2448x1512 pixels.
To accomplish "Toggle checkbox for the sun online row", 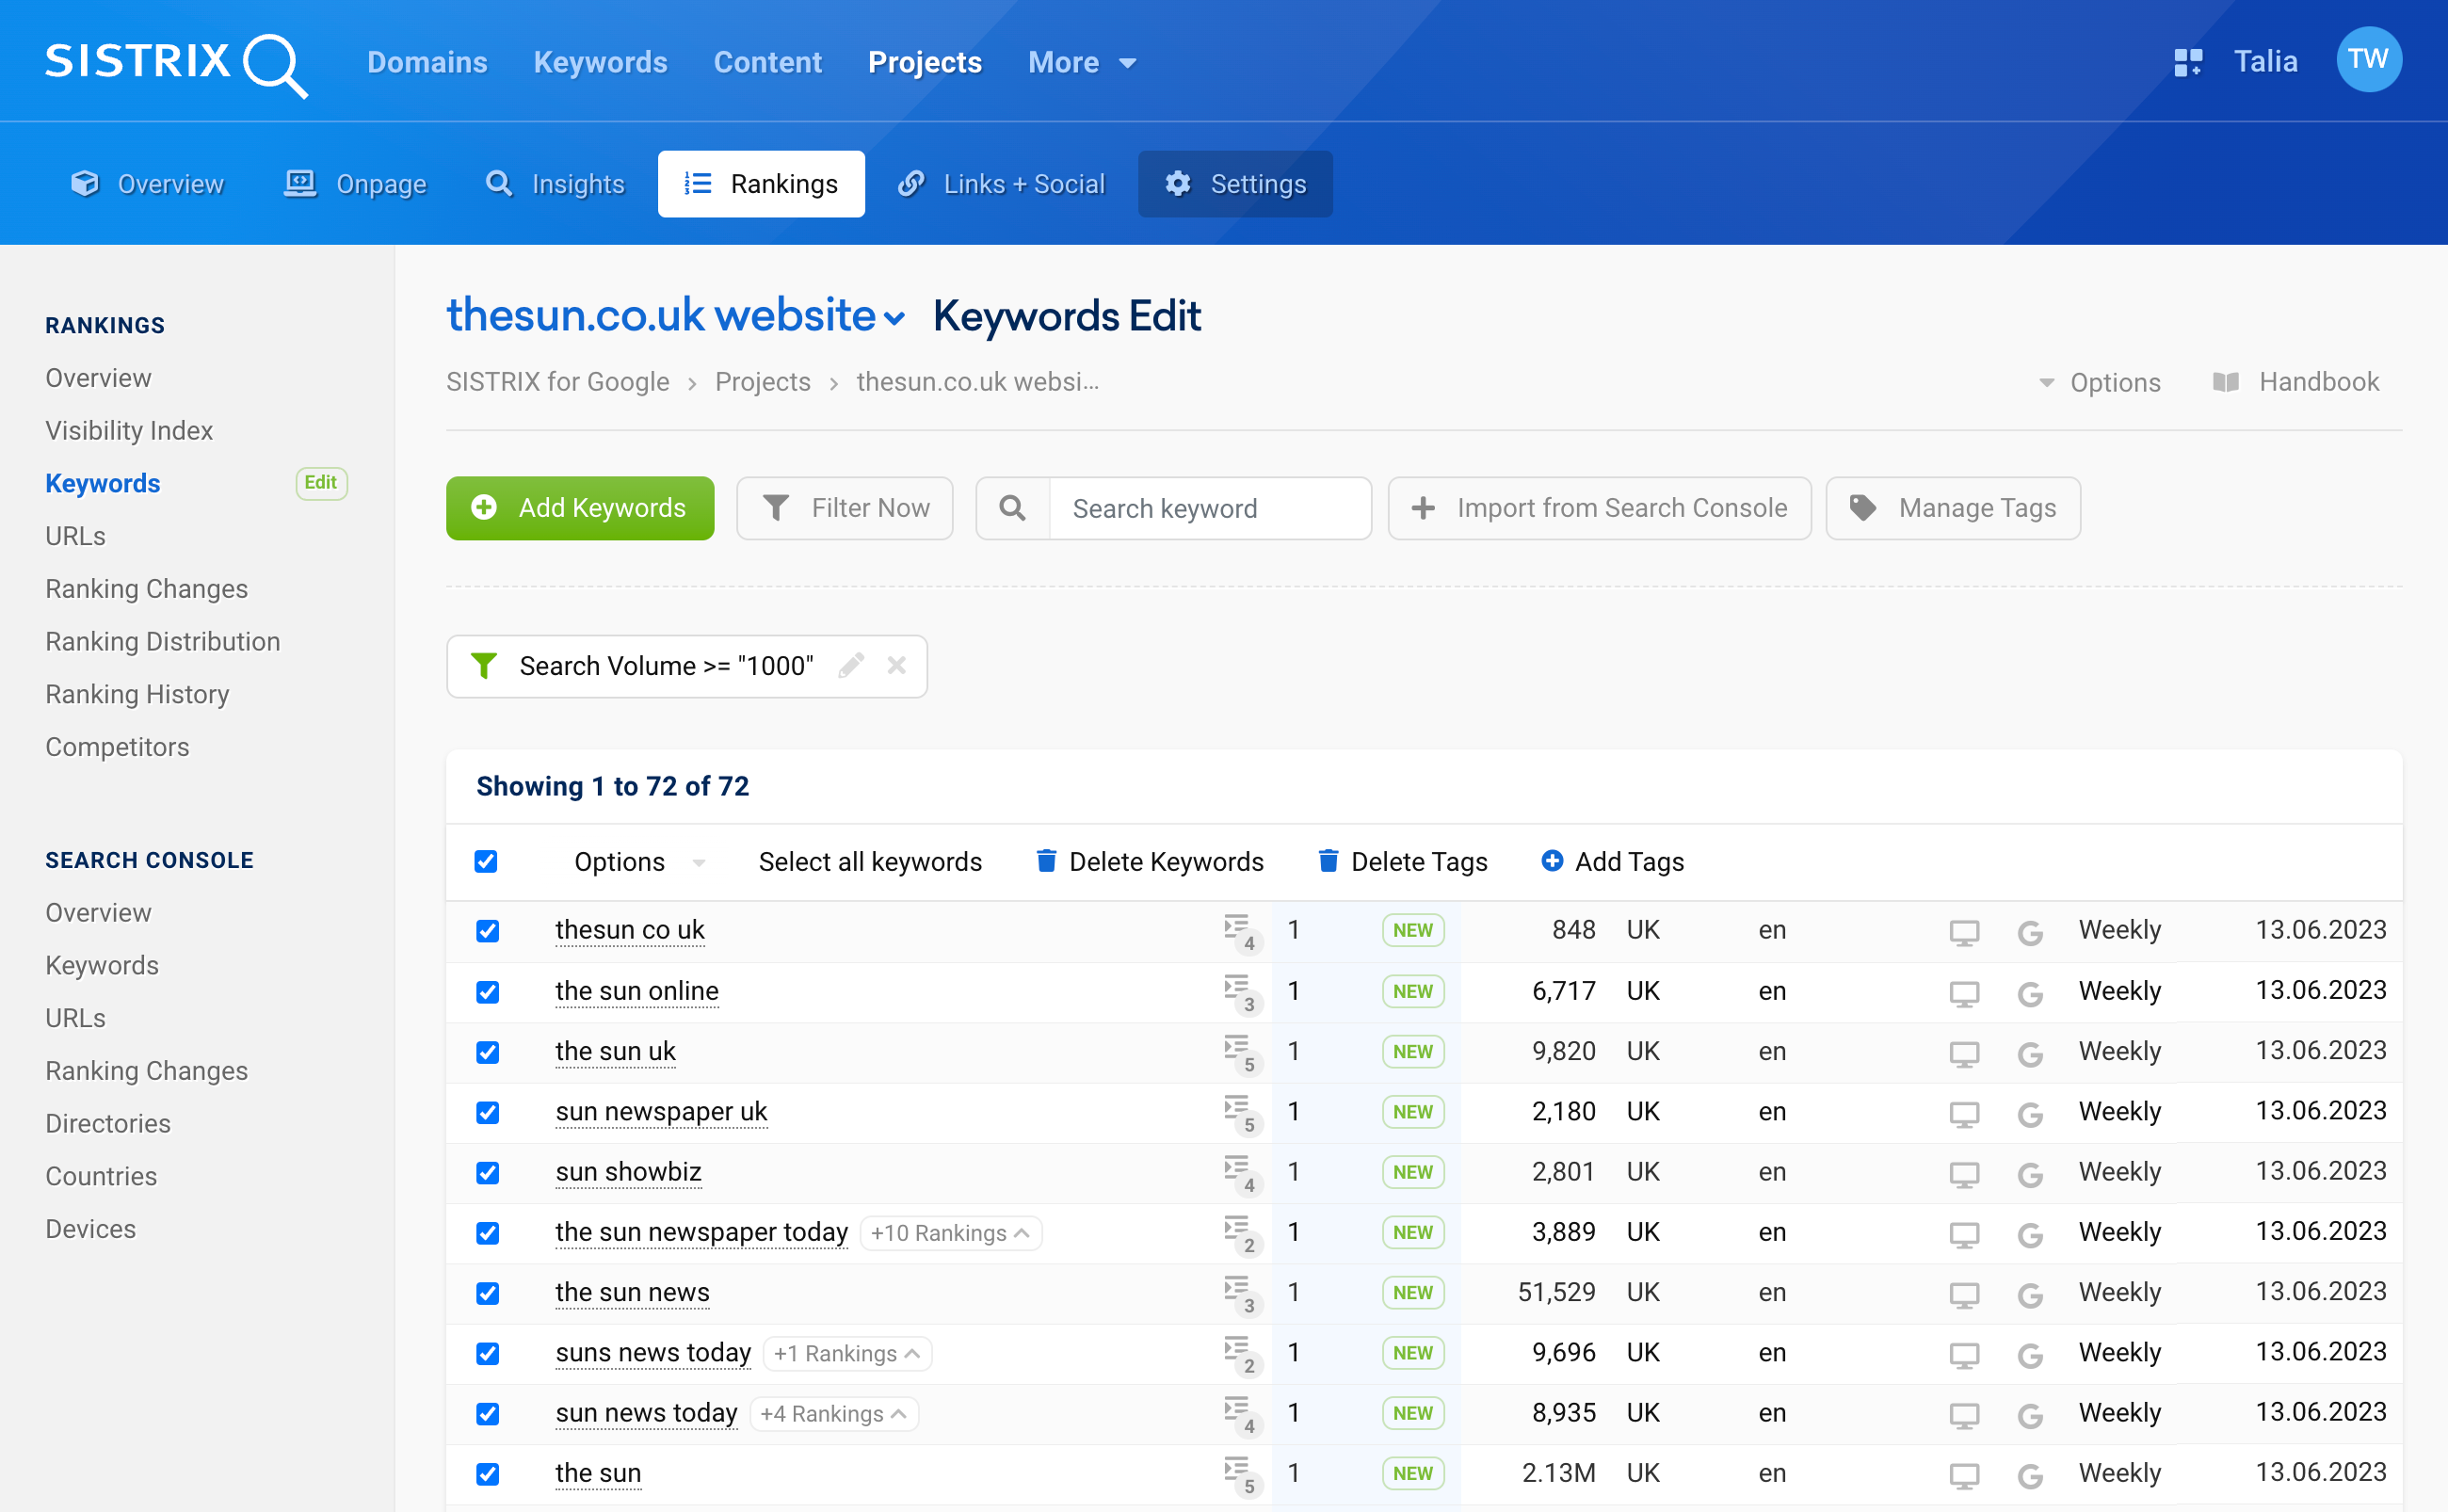I will tap(490, 989).
